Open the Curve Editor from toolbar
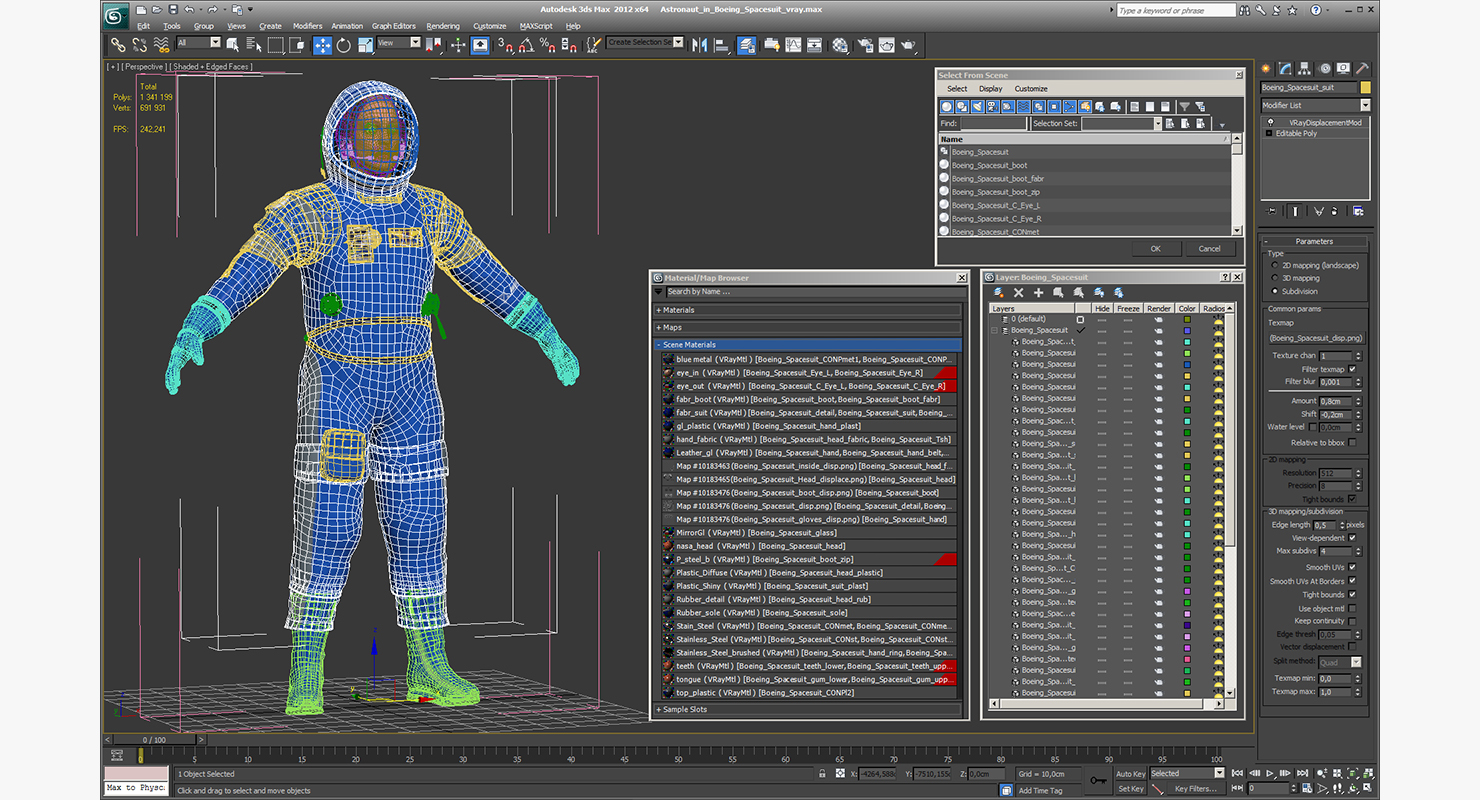Screen dimensions: 1480x800 [x=793, y=45]
